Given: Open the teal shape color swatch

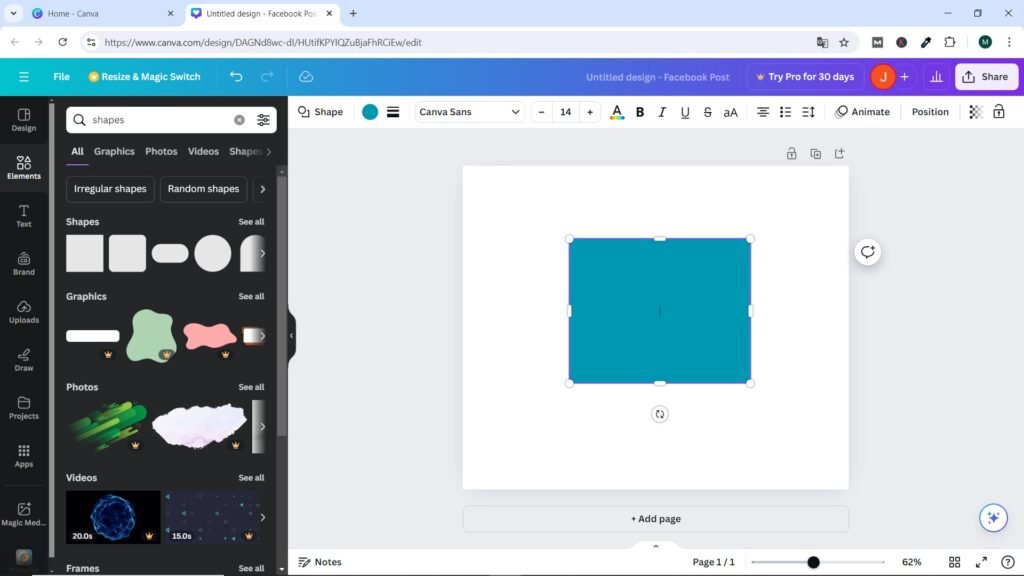Looking at the screenshot, I should click(370, 112).
